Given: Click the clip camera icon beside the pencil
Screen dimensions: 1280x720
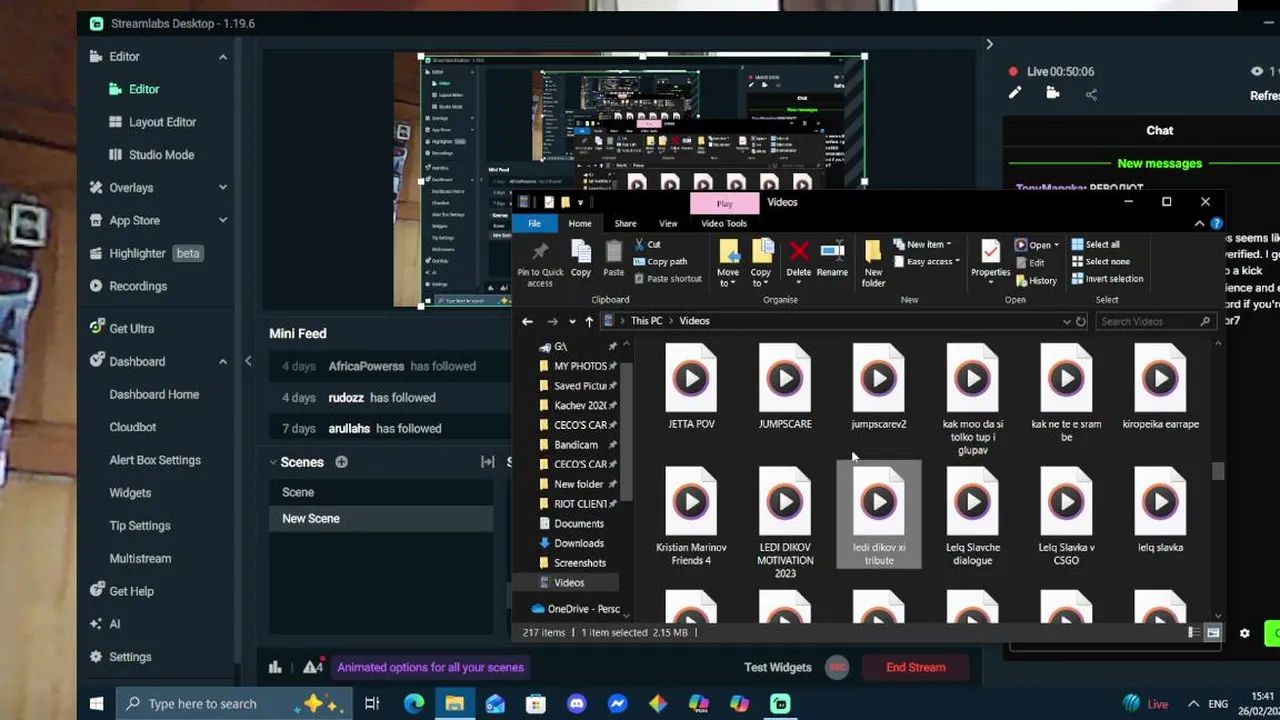Looking at the screenshot, I should [1052, 93].
